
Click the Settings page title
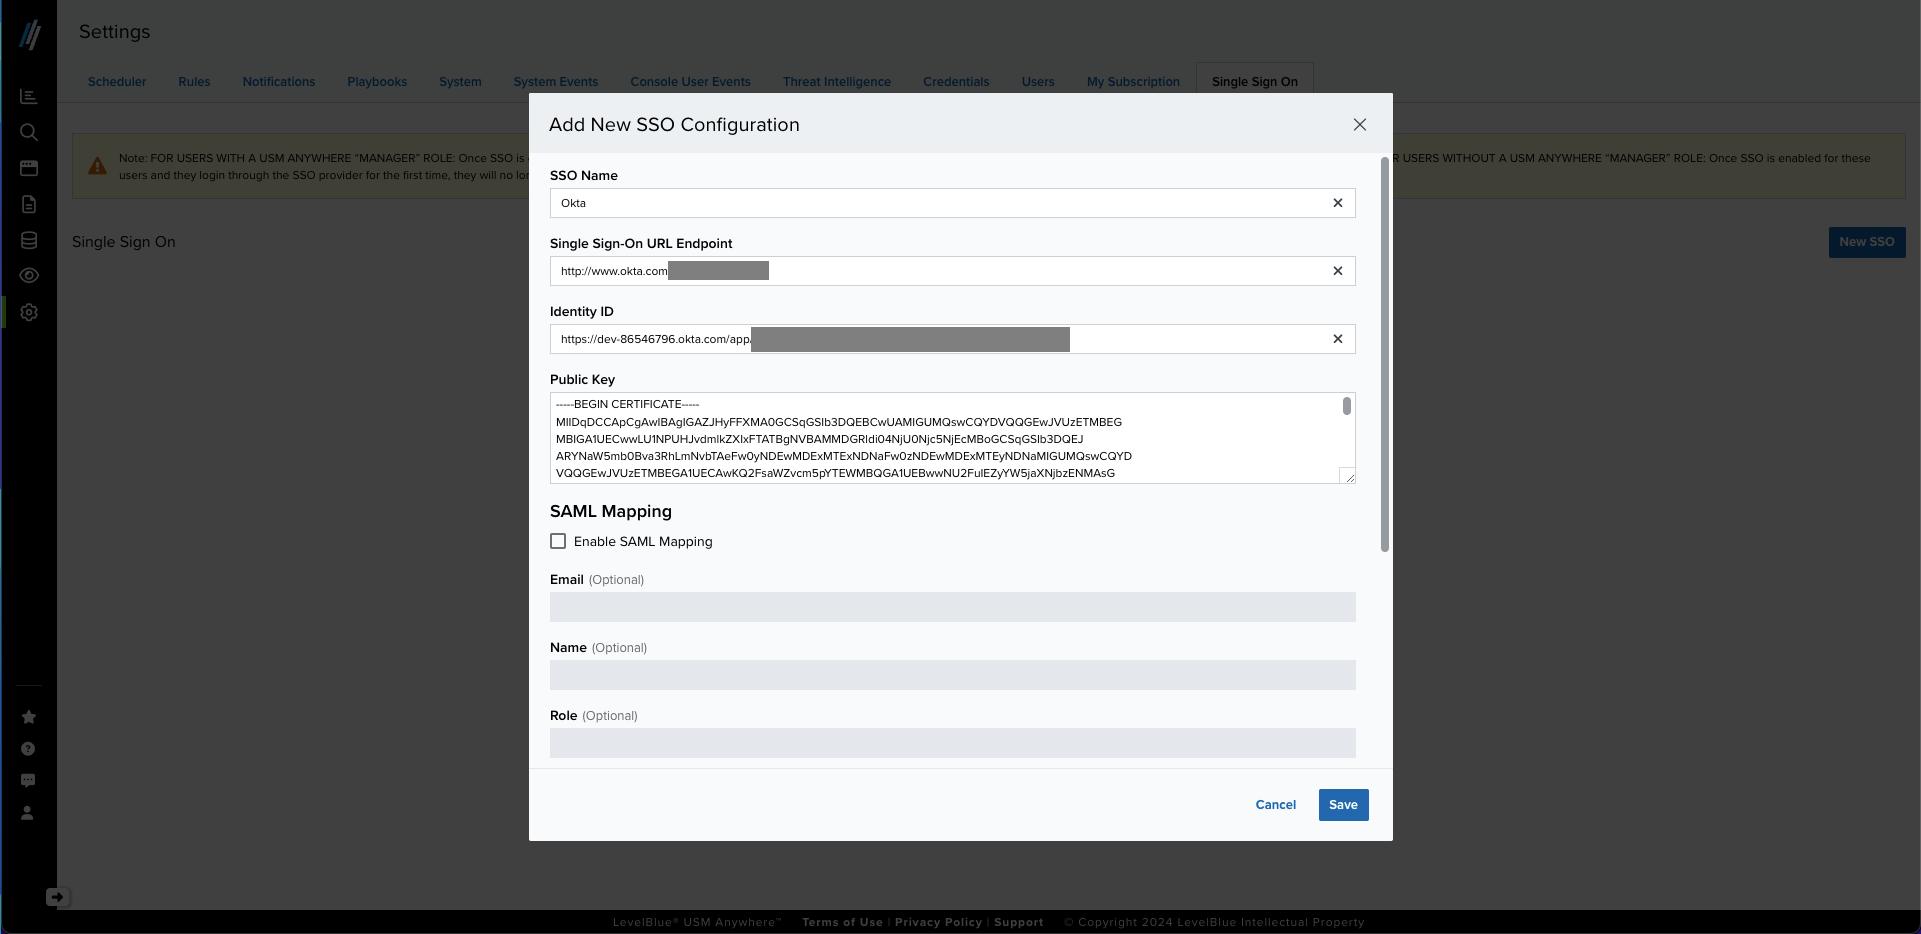114,32
